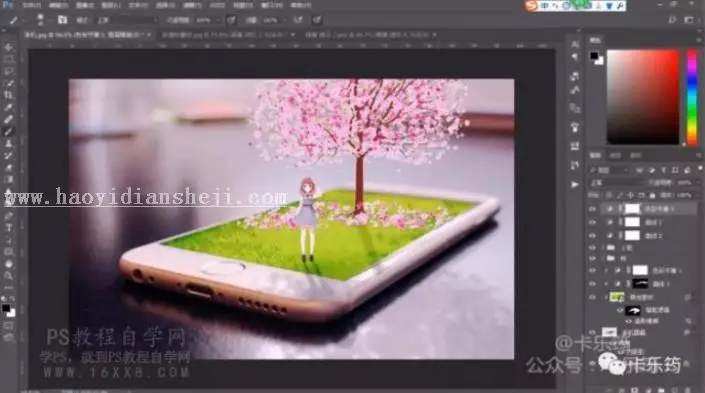Viewport: 705px width, 393px height.
Task: Click the lock all layer icon
Action: (x=652, y=196)
